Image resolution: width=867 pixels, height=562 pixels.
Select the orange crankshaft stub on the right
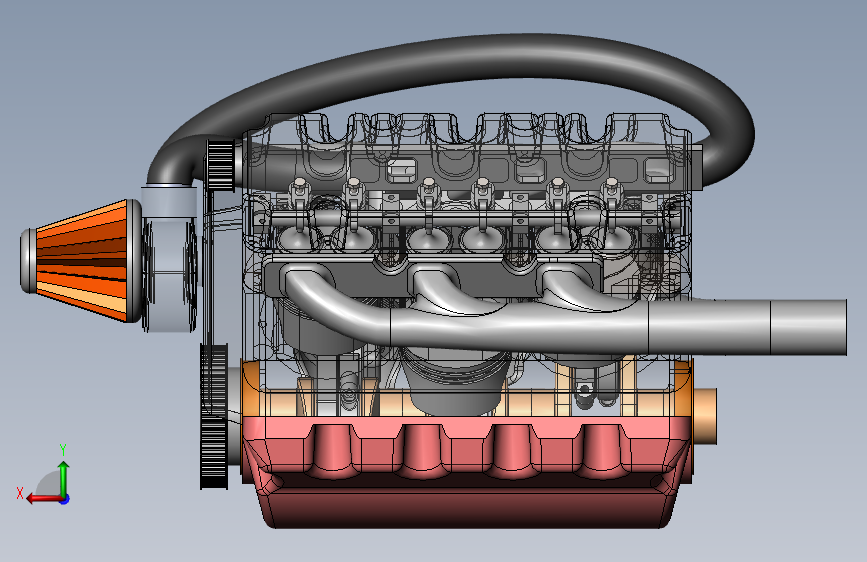(x=704, y=416)
